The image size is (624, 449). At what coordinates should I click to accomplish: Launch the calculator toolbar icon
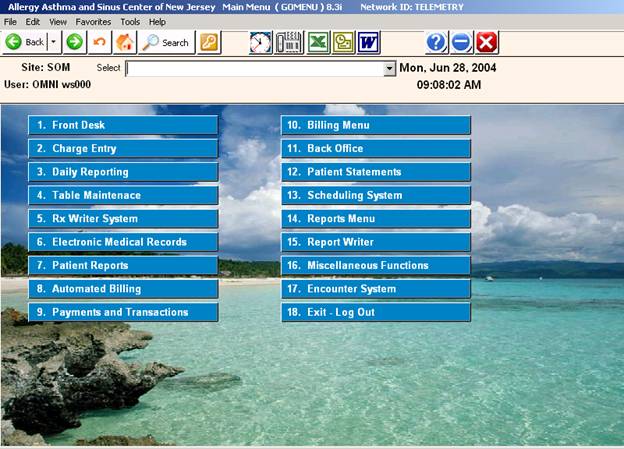(x=288, y=42)
